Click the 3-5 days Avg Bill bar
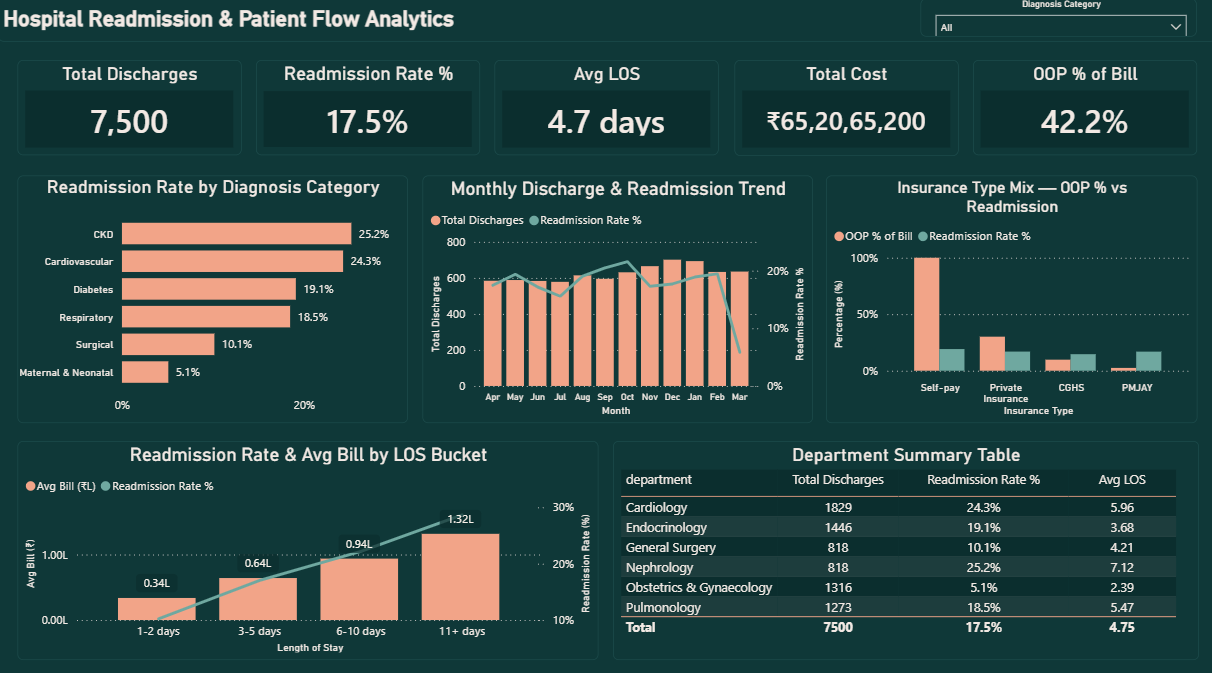1212x673 pixels. tap(258, 599)
